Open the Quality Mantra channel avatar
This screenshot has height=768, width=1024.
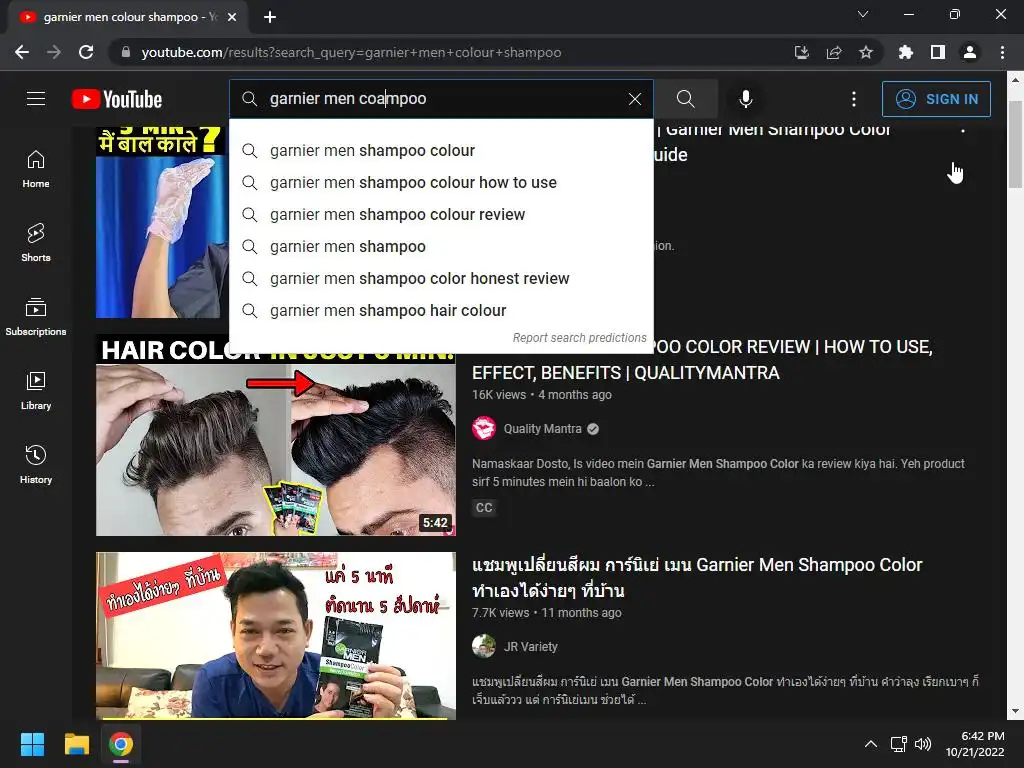click(x=484, y=428)
